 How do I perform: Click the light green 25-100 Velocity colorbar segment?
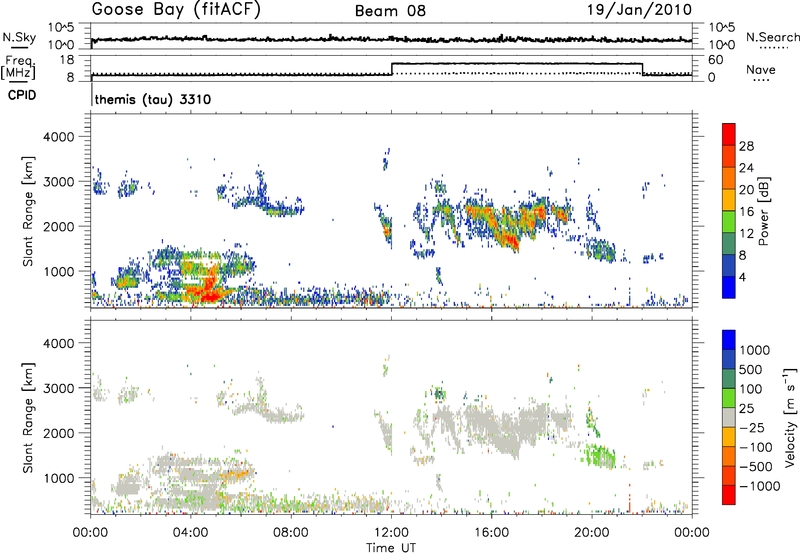click(x=729, y=398)
